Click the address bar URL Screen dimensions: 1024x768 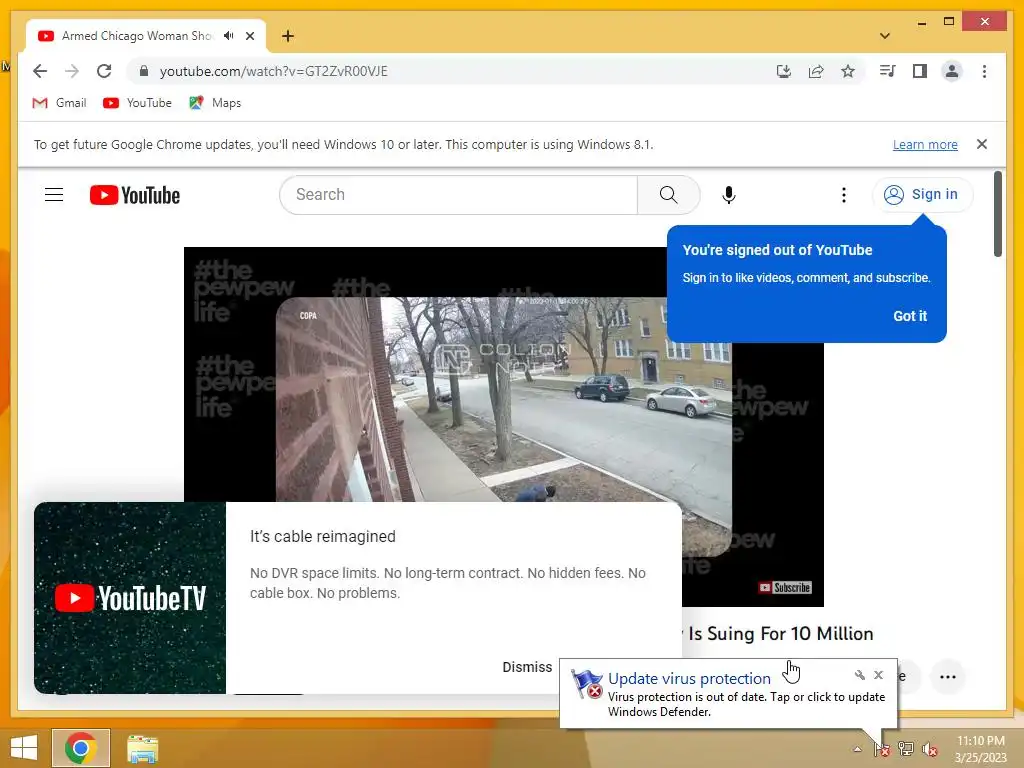pos(274,71)
